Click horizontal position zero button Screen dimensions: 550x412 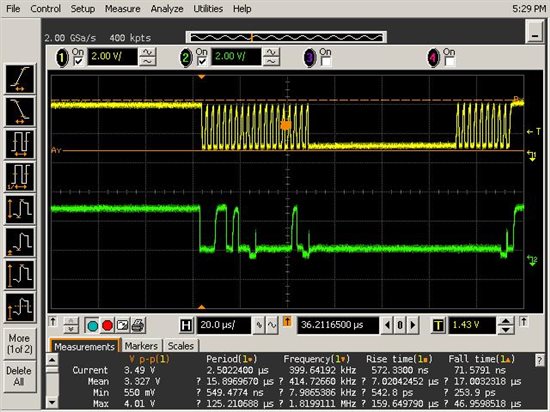coord(400,325)
